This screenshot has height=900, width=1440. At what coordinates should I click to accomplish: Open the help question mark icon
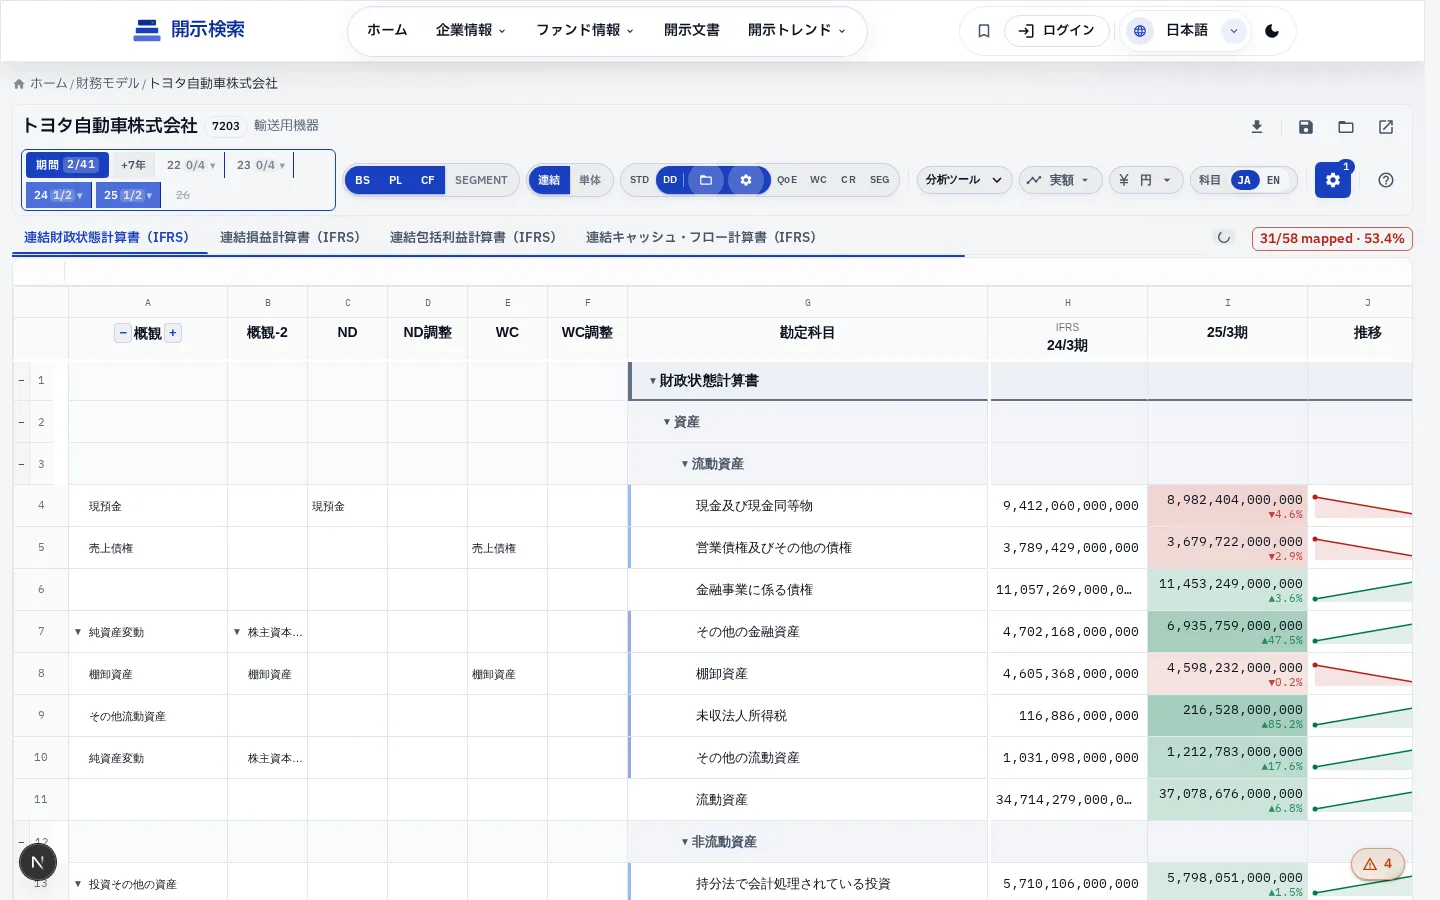pyautogui.click(x=1386, y=180)
